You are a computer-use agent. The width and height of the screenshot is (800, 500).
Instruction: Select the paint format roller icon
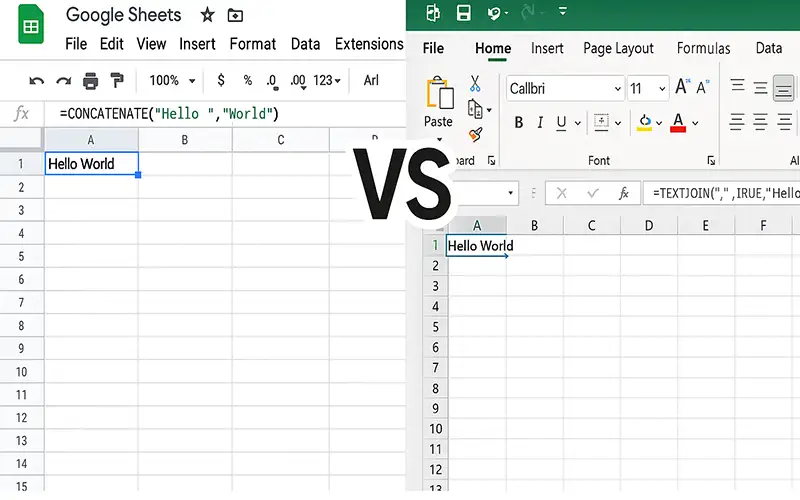(x=117, y=81)
